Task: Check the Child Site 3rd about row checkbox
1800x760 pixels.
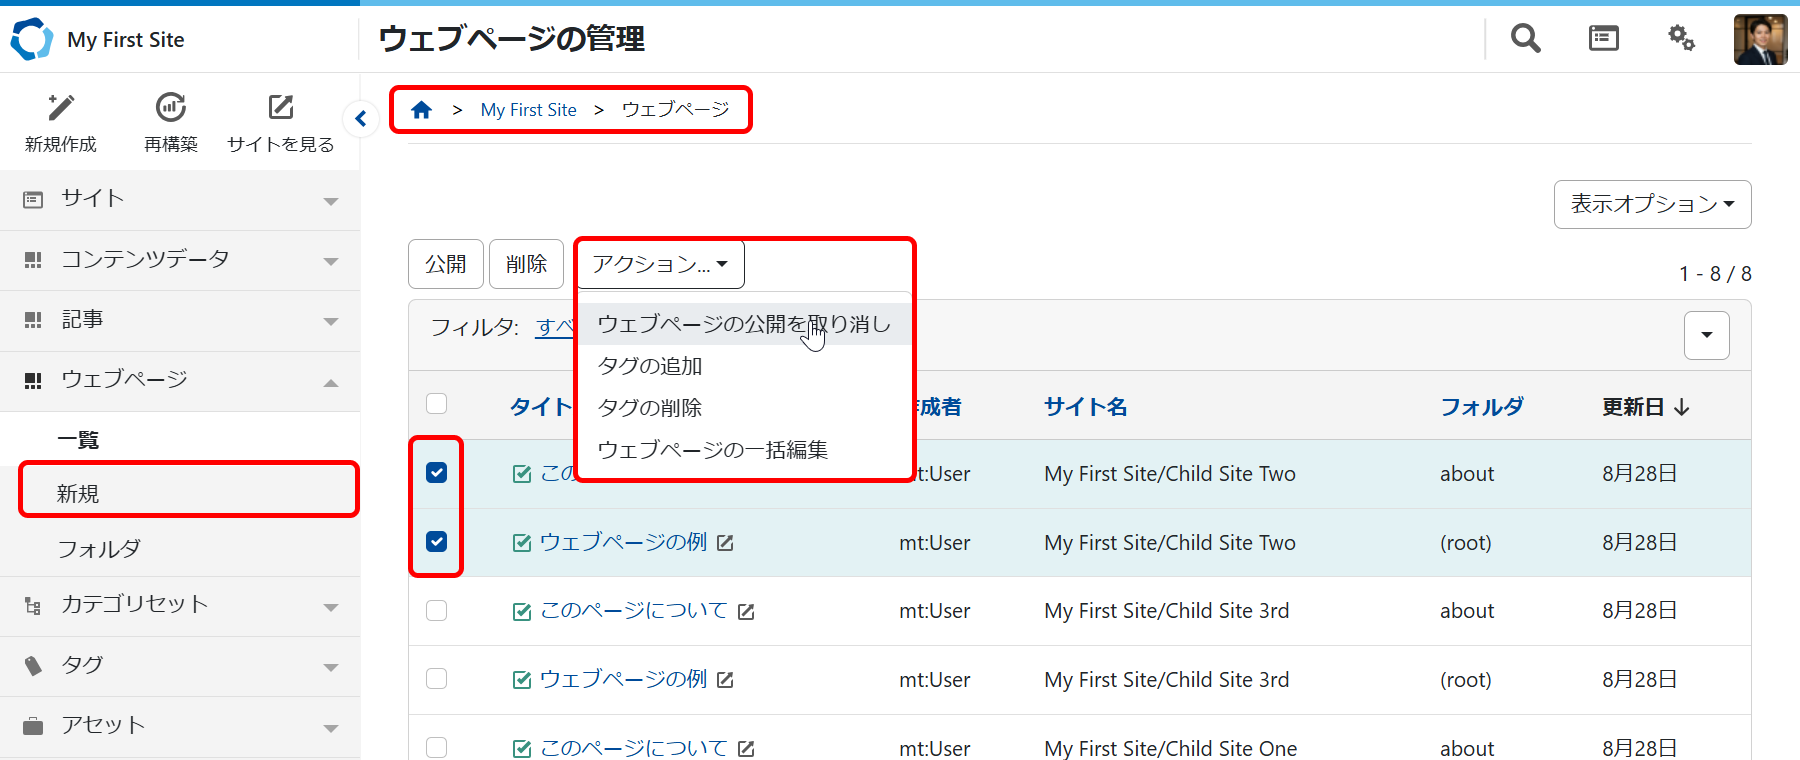Action: click(437, 610)
